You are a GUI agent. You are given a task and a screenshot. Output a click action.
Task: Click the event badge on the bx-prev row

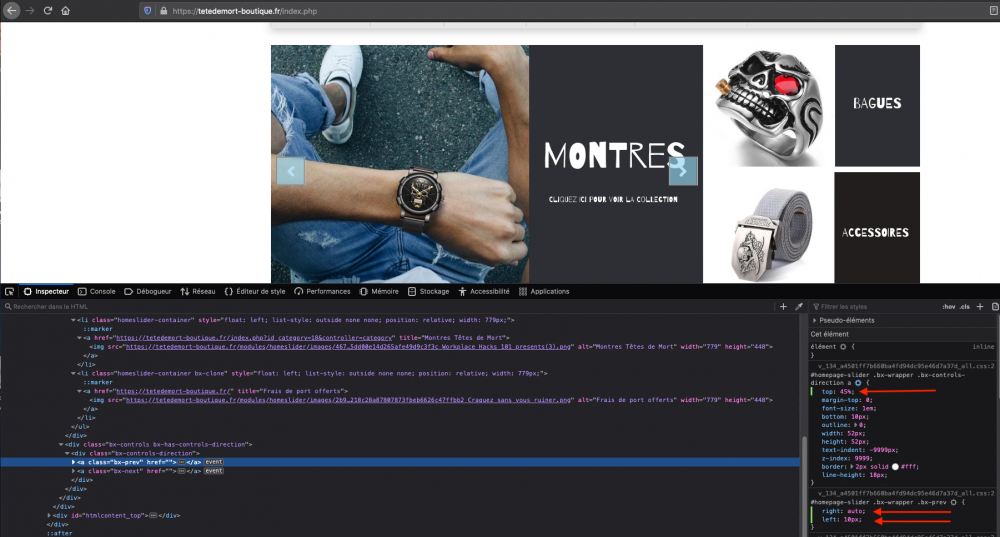tap(214, 462)
